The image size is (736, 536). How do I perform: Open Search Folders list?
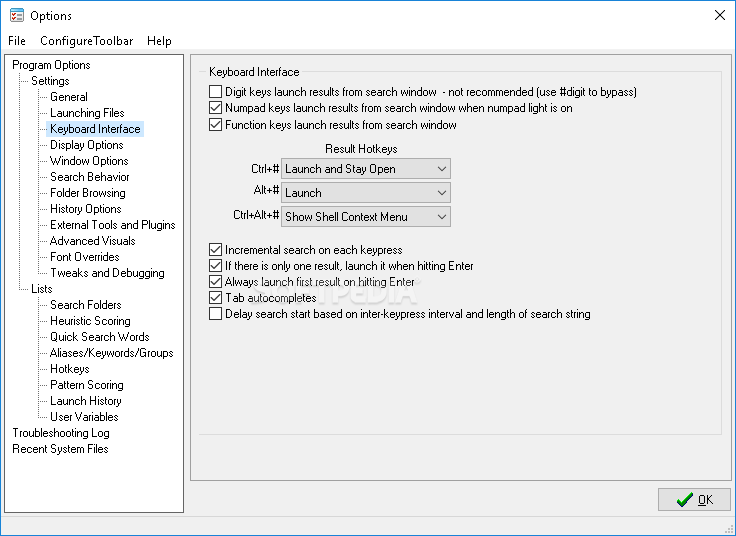(x=86, y=305)
